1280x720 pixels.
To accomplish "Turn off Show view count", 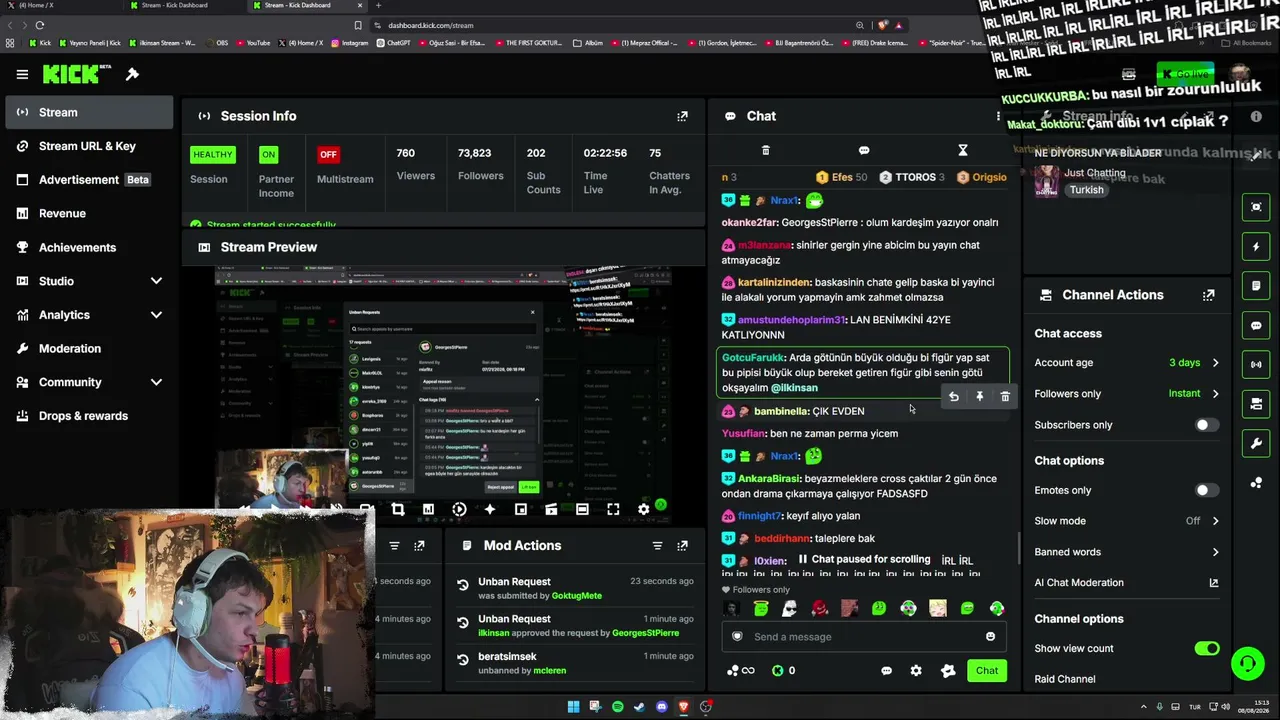I will tap(1207, 648).
